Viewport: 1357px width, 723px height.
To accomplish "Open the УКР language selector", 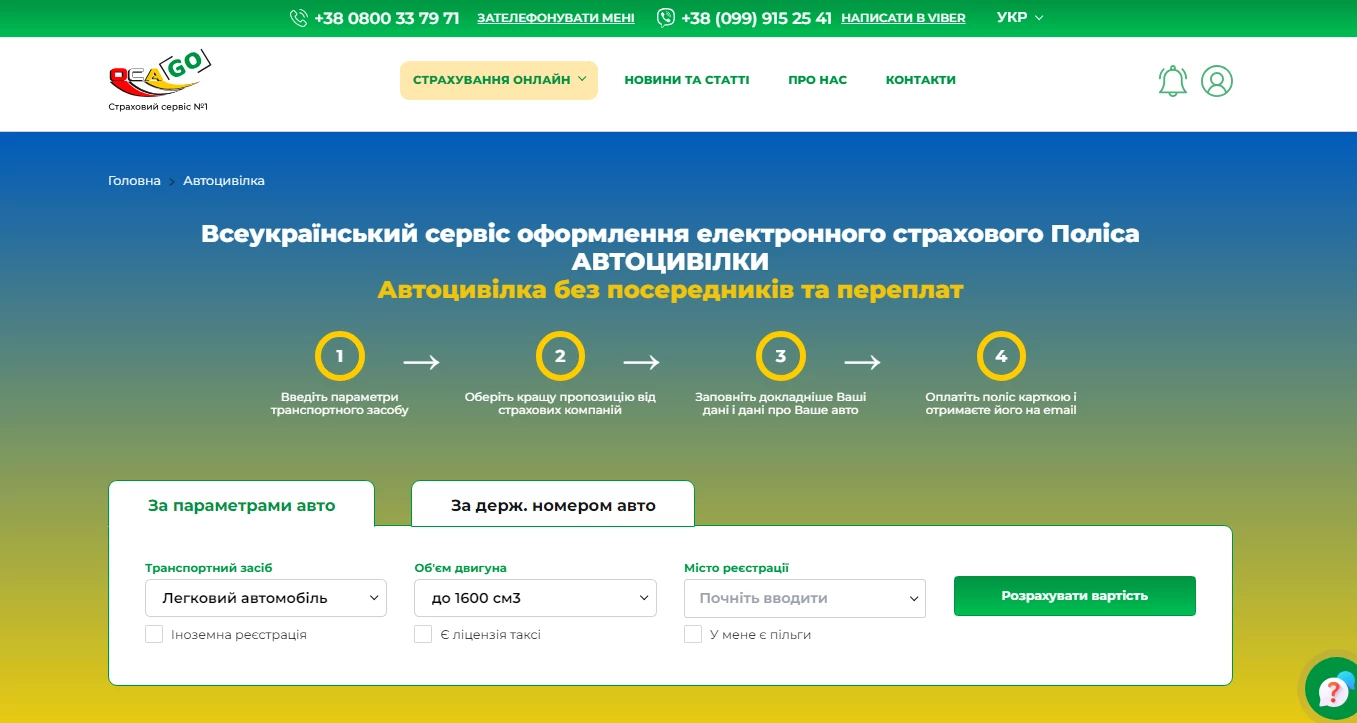I will point(1019,17).
